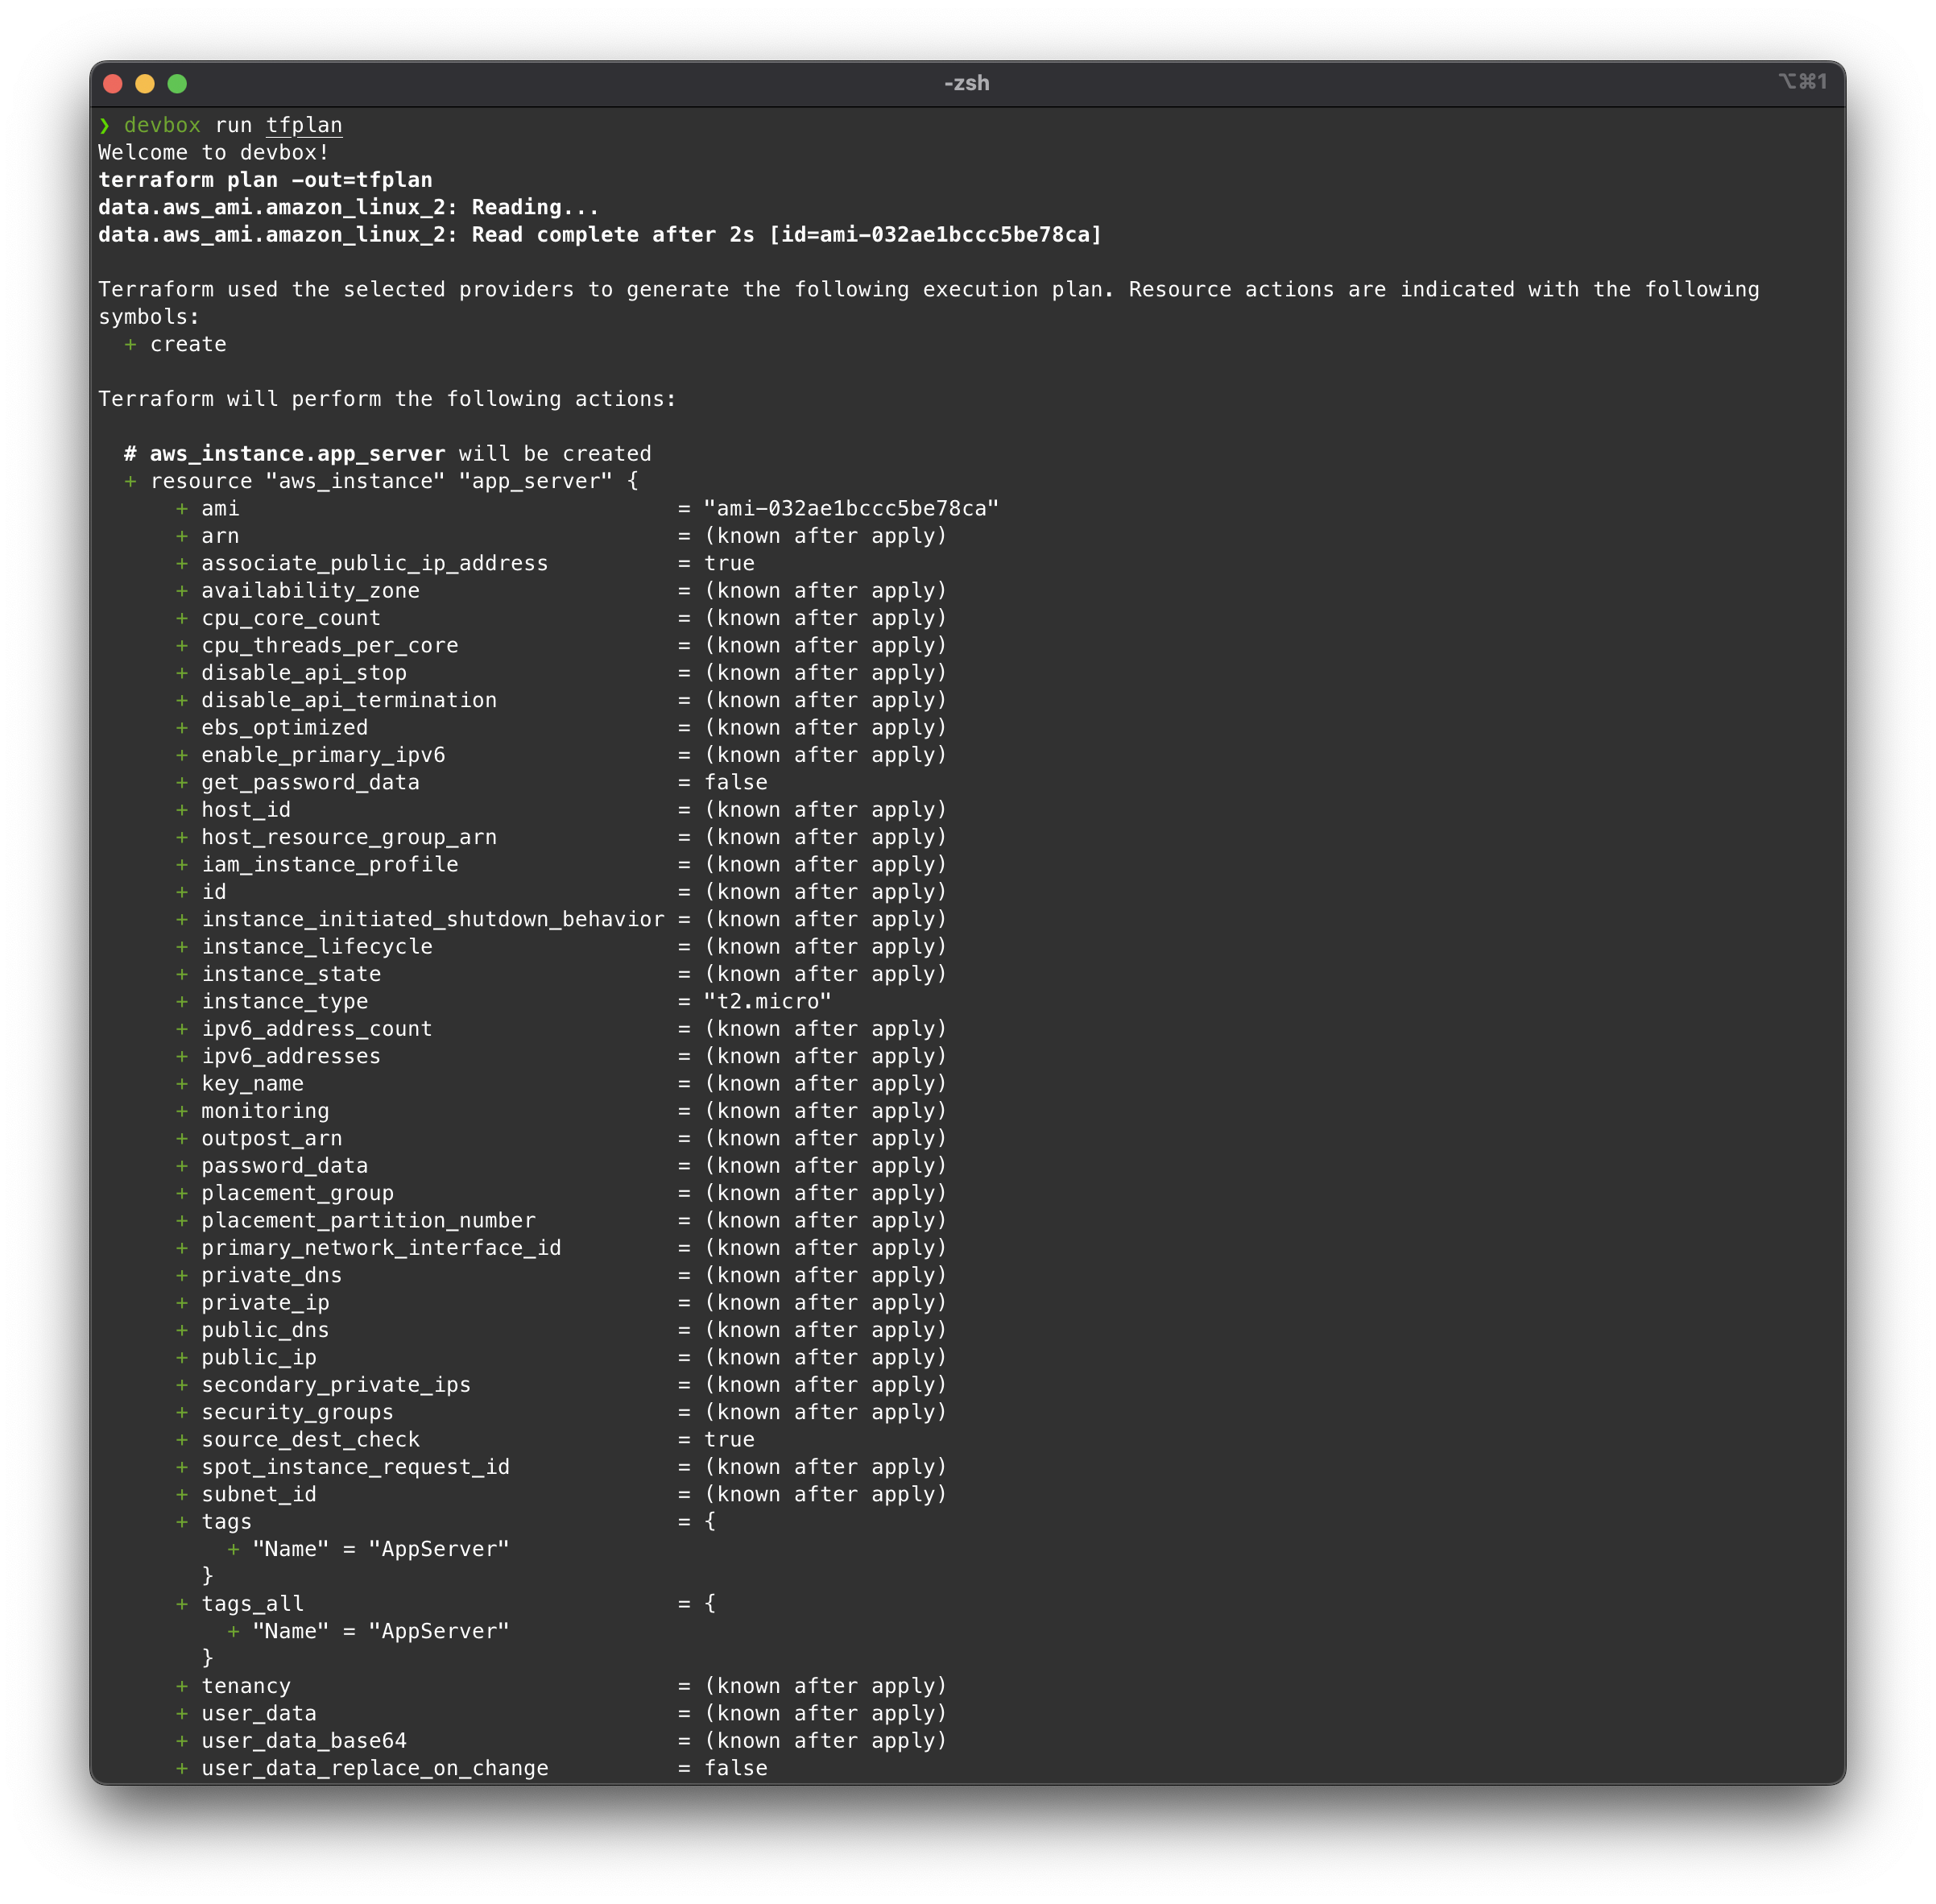Click 'terraform plan -out=tfplan' line
This screenshot has height=1904, width=1936.
266,180
